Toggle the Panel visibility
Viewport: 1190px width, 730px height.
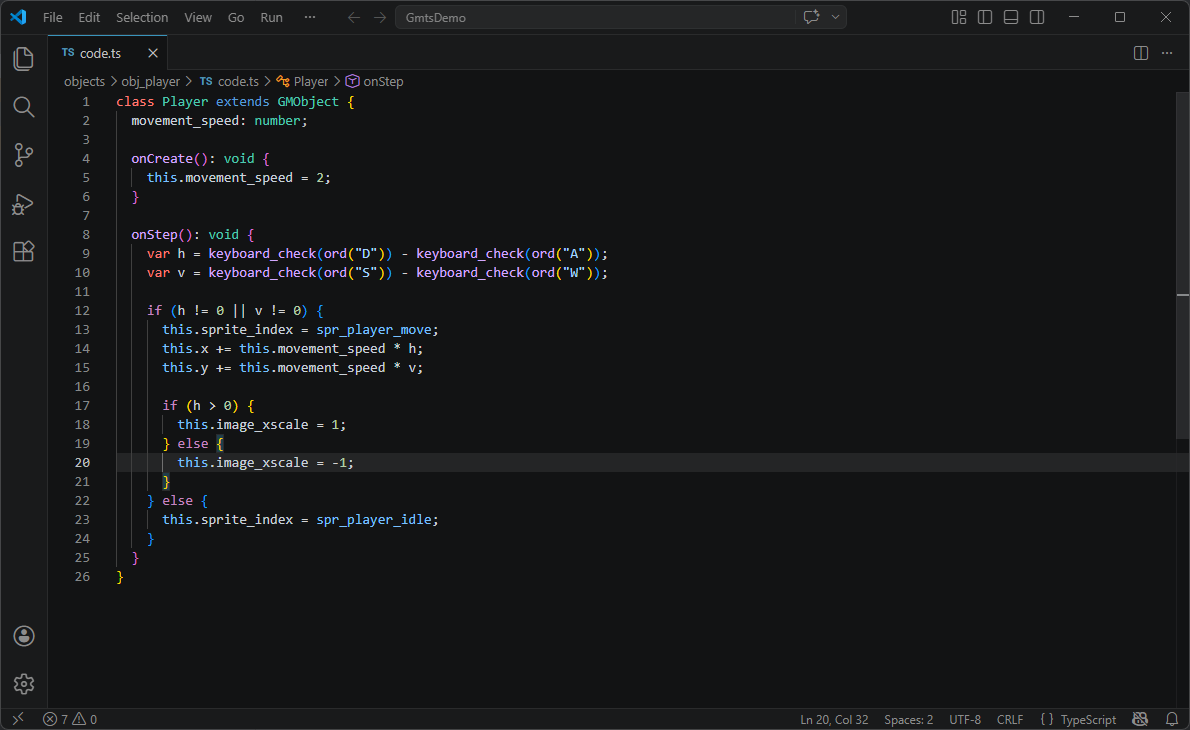1011,17
